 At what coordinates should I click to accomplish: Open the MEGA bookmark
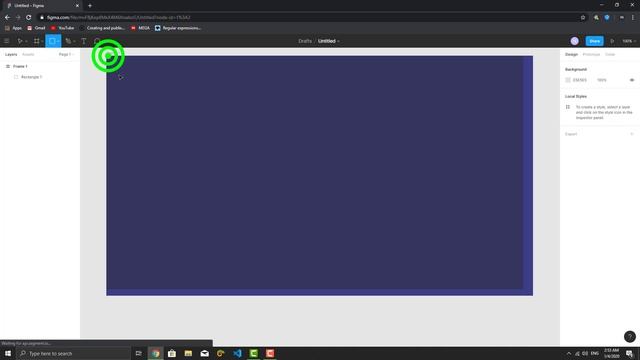[x=140, y=28]
